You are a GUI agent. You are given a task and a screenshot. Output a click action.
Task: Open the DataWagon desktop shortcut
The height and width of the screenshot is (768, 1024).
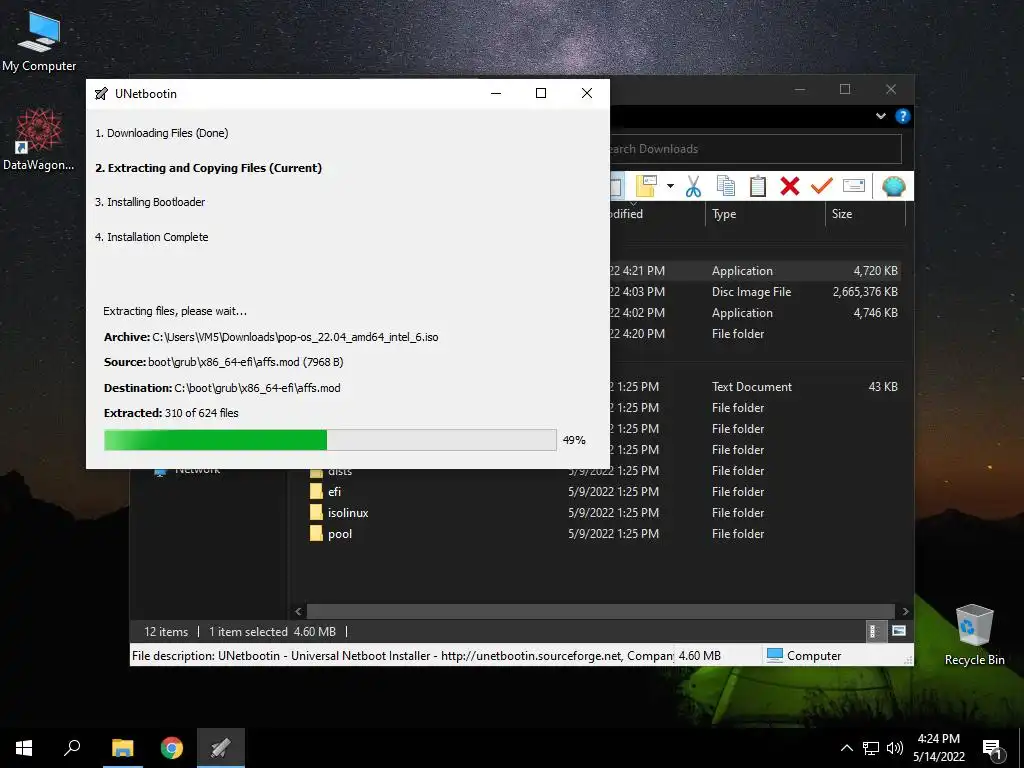(x=39, y=139)
